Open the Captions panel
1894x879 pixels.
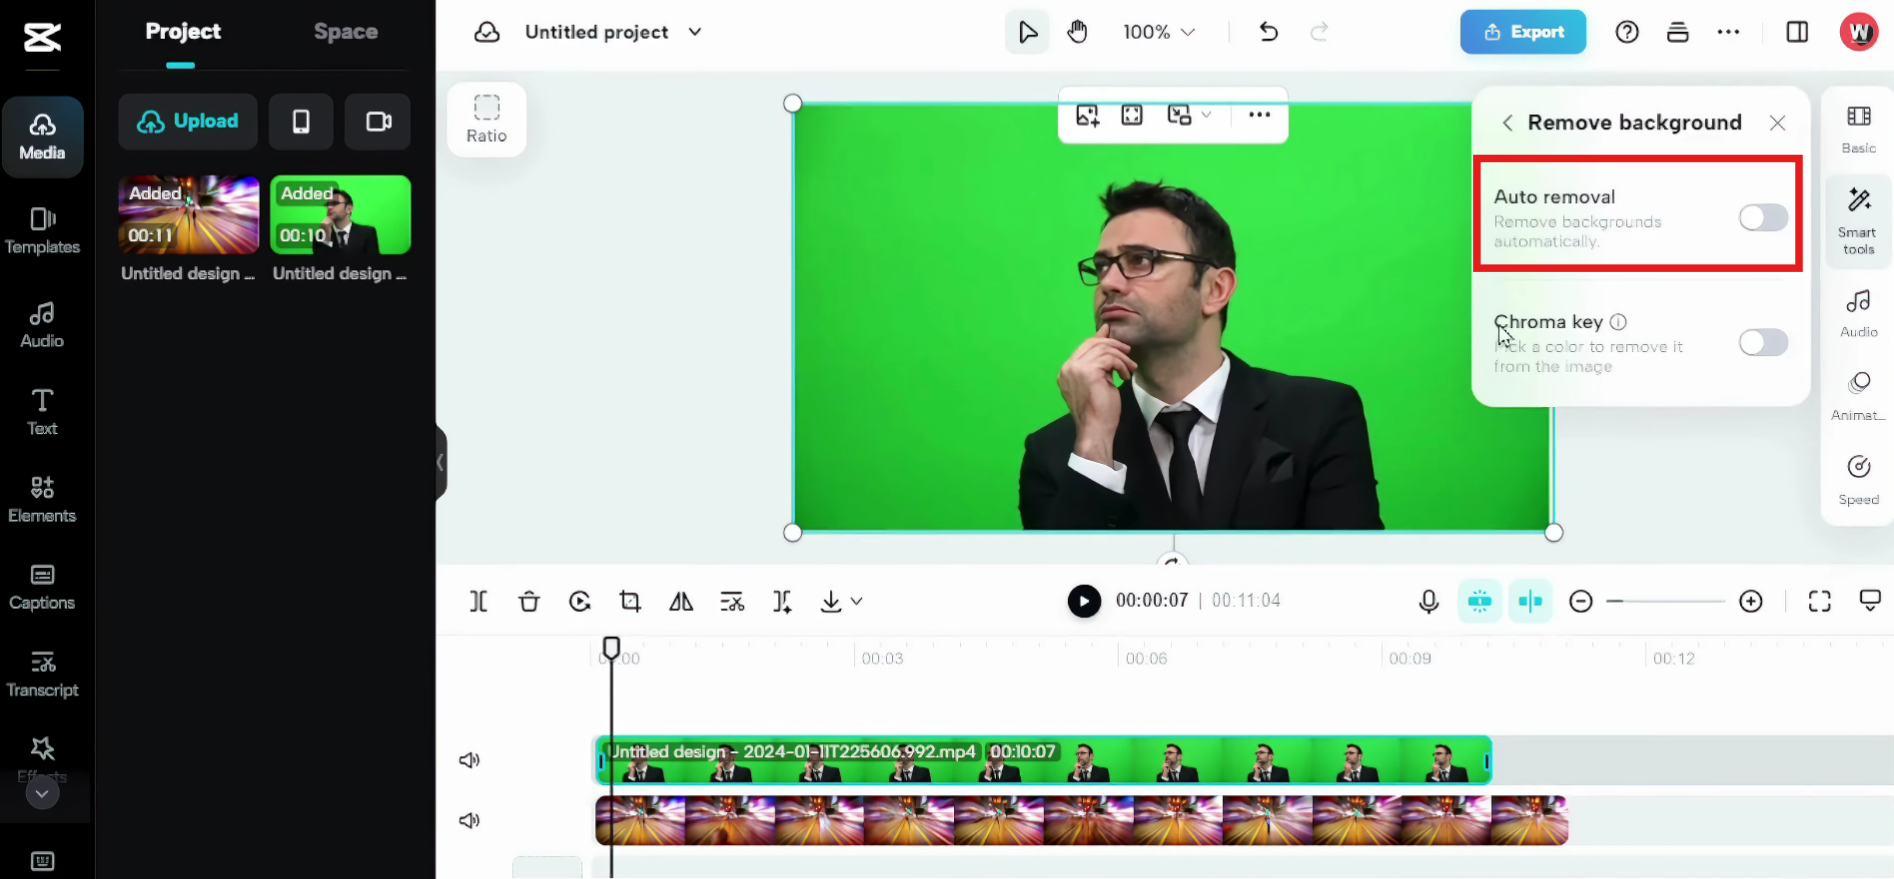tap(42, 587)
